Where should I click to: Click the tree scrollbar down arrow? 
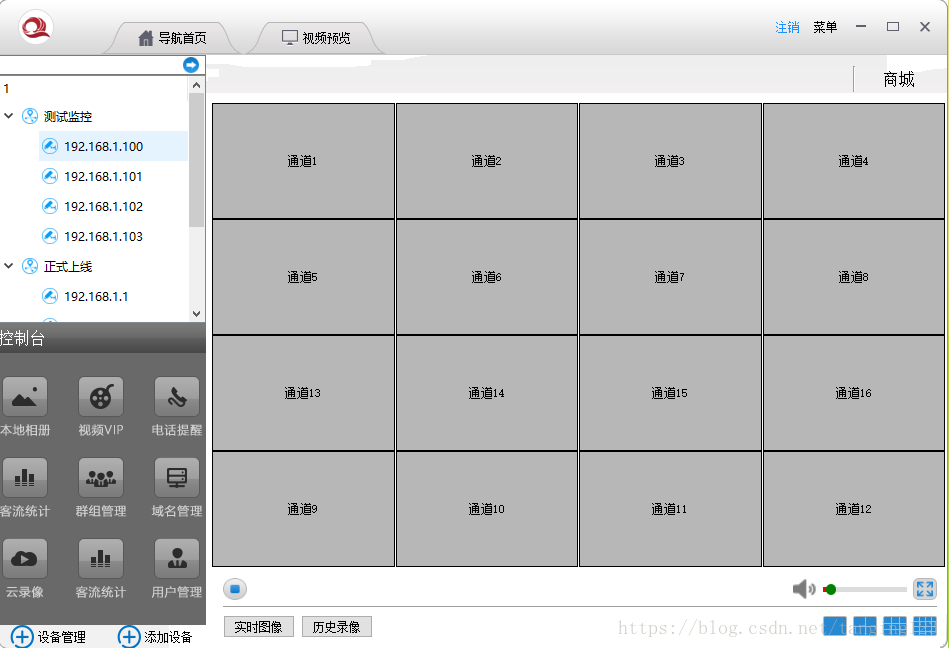coord(196,313)
